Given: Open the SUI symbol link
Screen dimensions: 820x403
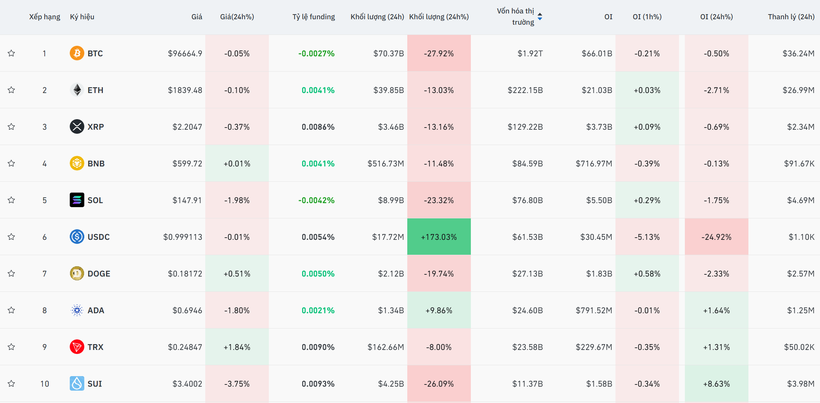Looking at the screenshot, I should point(94,383).
